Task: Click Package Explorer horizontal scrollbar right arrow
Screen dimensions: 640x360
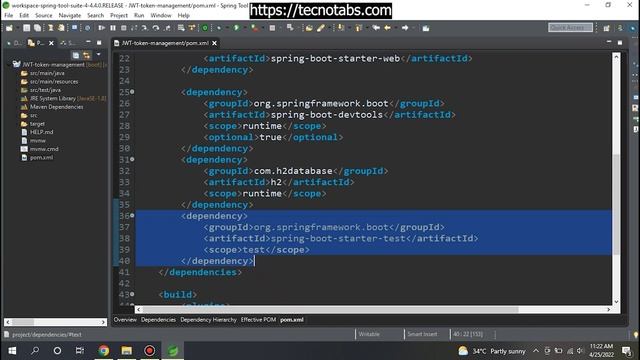Action: tap(103, 322)
